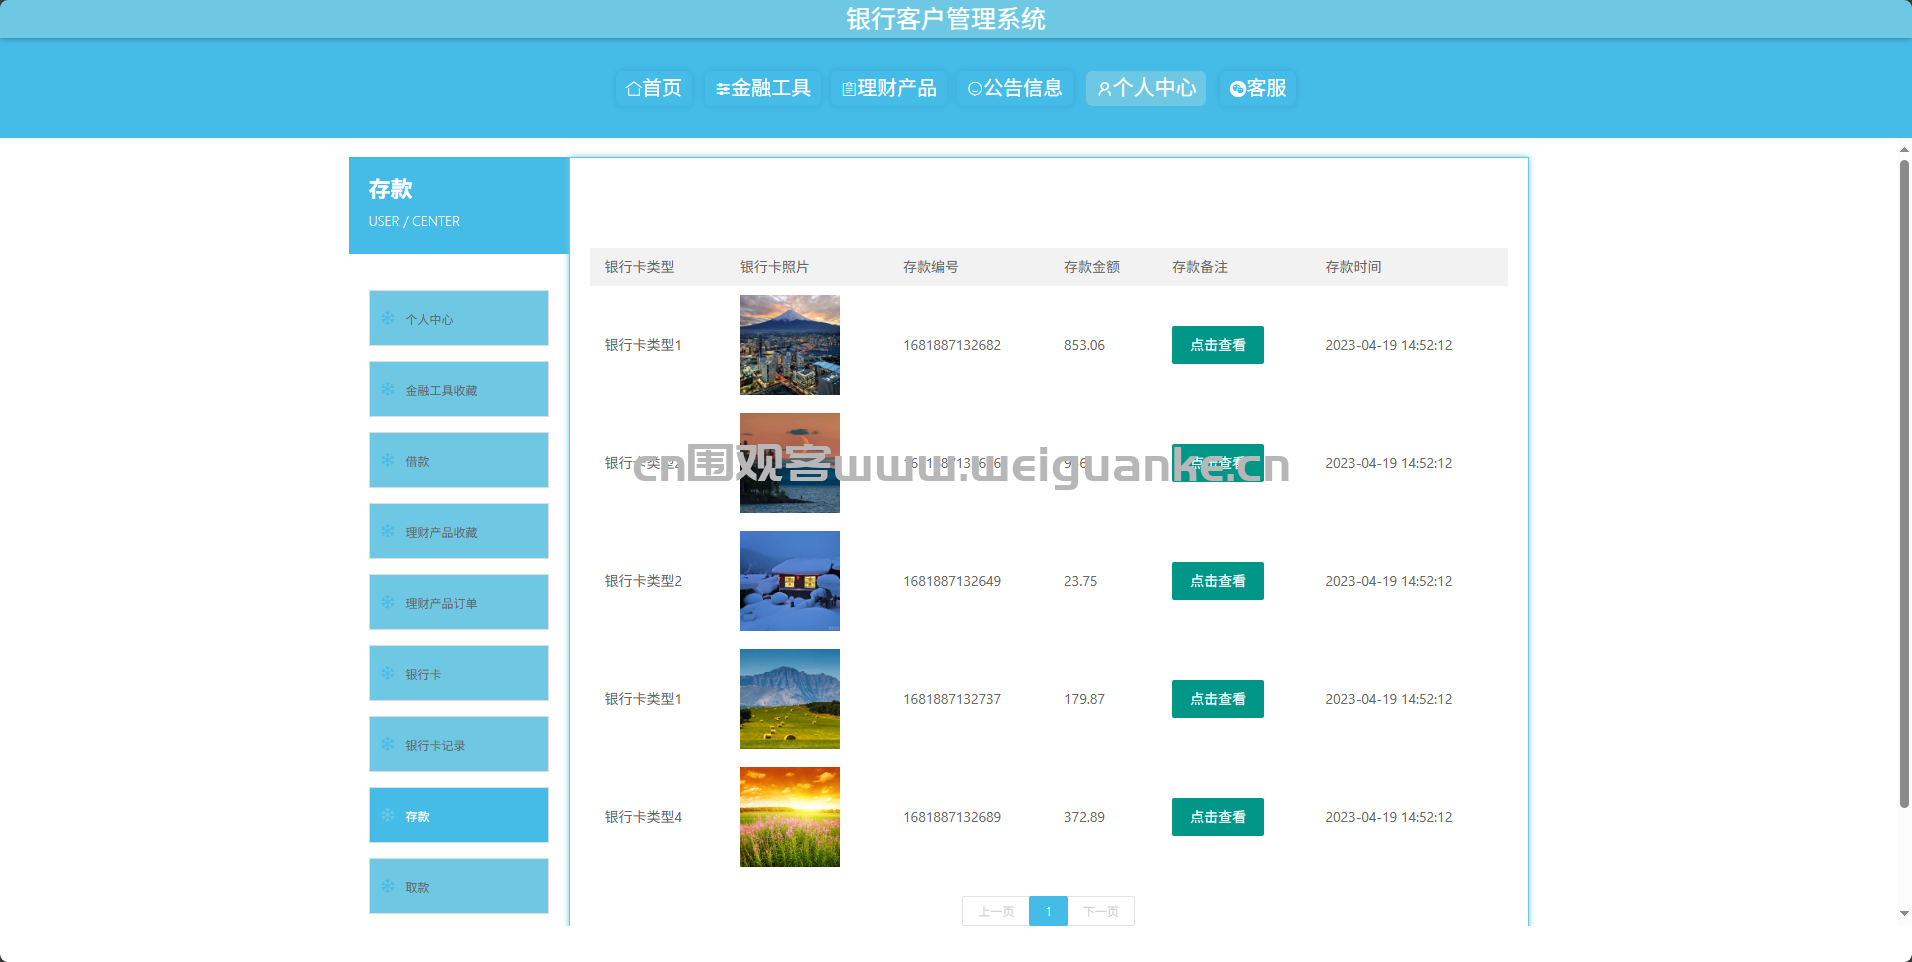Open the 公告信息 navigation item

(x=1015, y=88)
